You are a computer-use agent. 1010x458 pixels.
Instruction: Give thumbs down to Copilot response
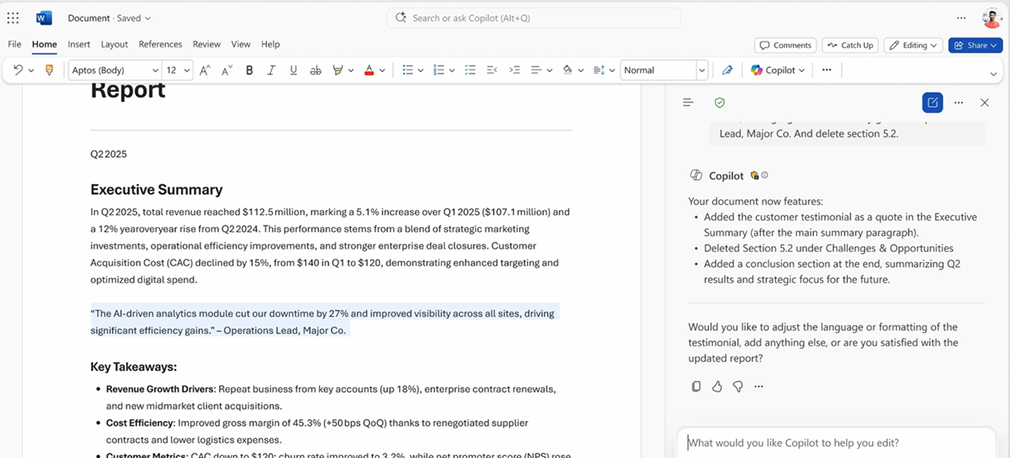click(738, 386)
